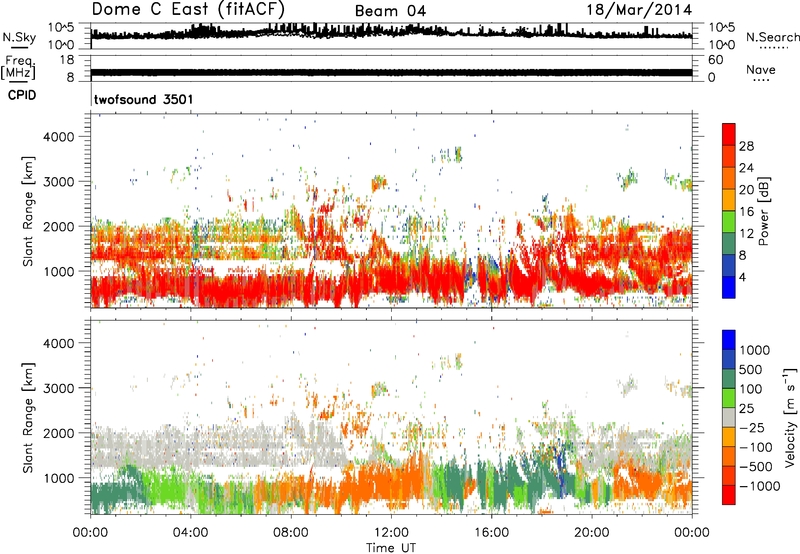Viewport: 800px width, 554px height.
Task: Click the blue 1000 m/s velocity band
Action: [x=729, y=340]
